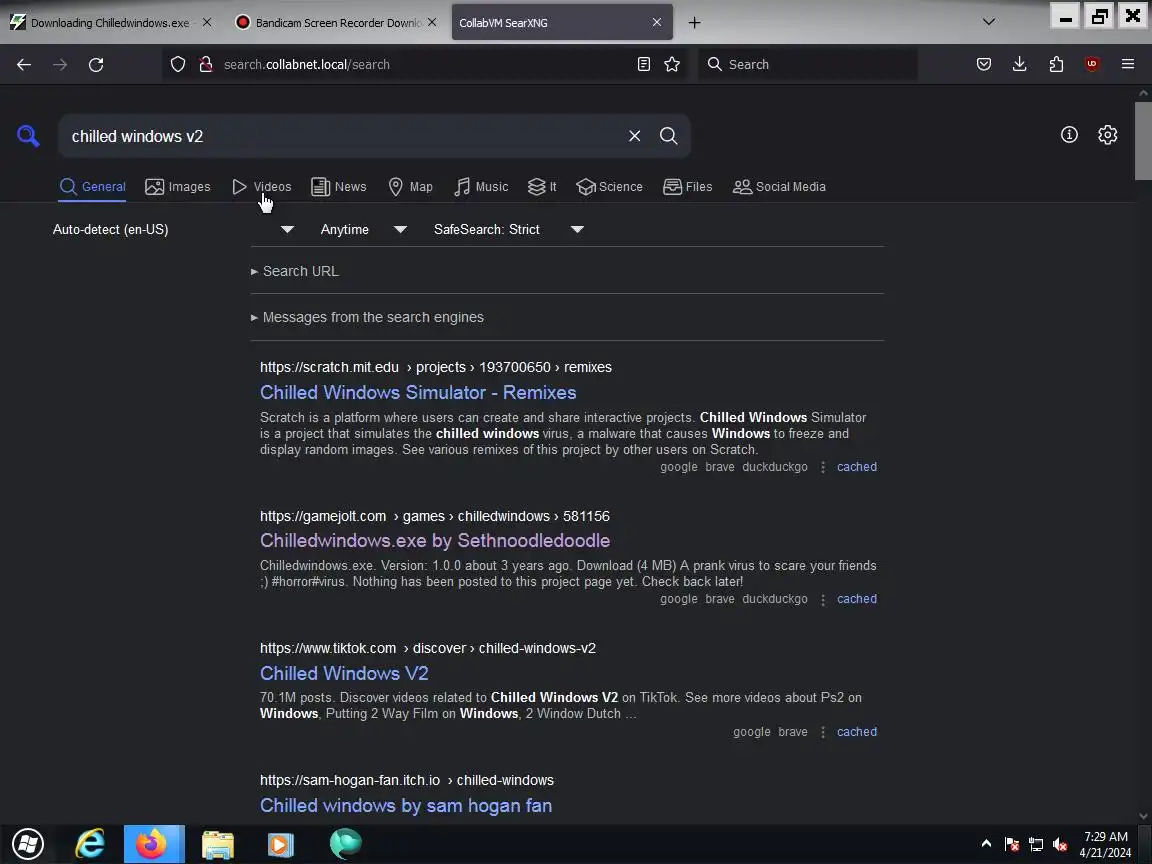
Task: Open the Pocket save icon
Action: click(984, 65)
